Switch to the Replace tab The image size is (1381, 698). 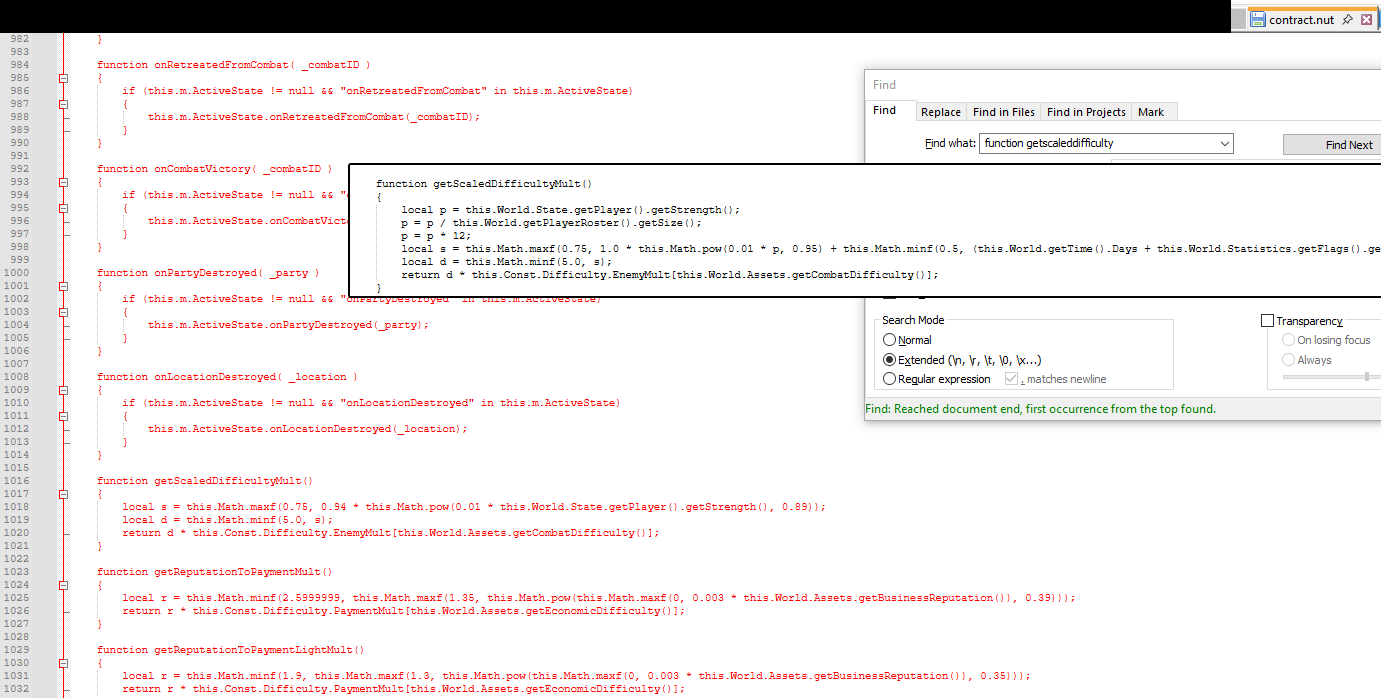[941, 112]
